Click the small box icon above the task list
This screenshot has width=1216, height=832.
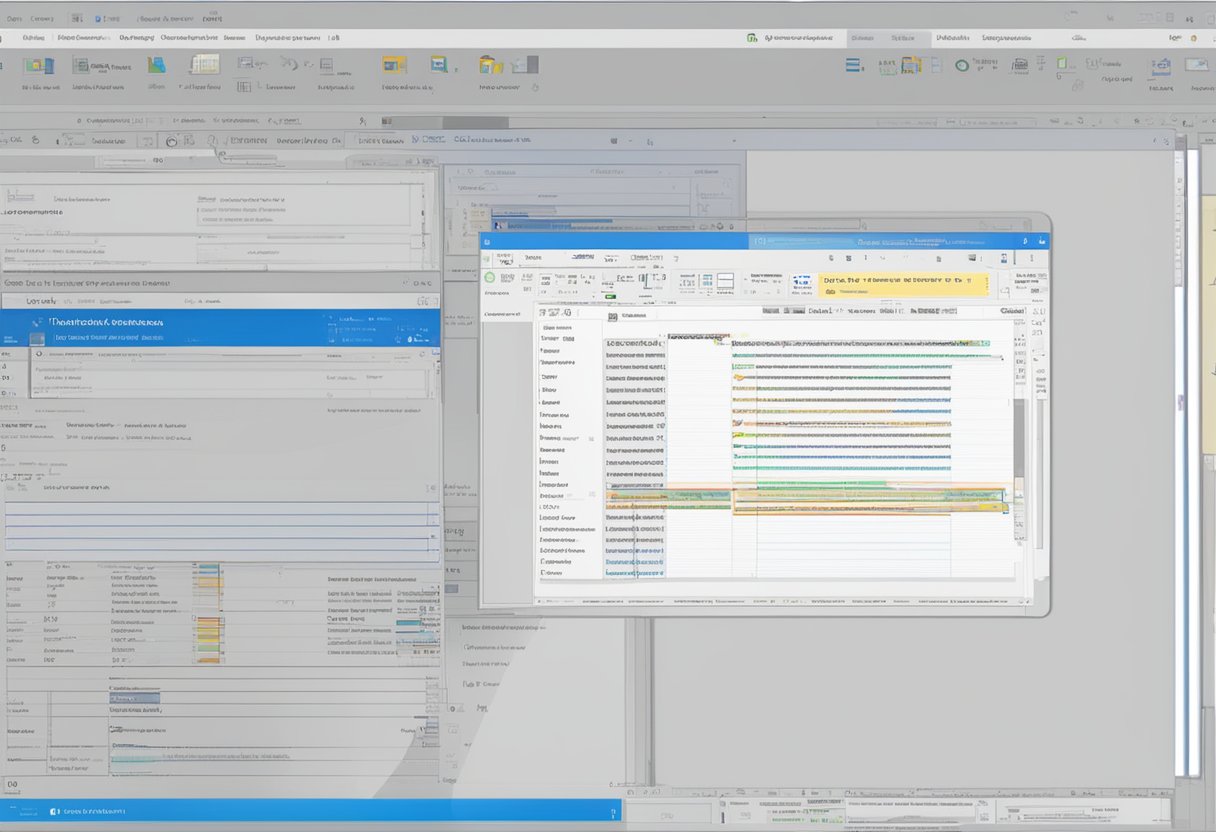pyautogui.click(x=612, y=315)
